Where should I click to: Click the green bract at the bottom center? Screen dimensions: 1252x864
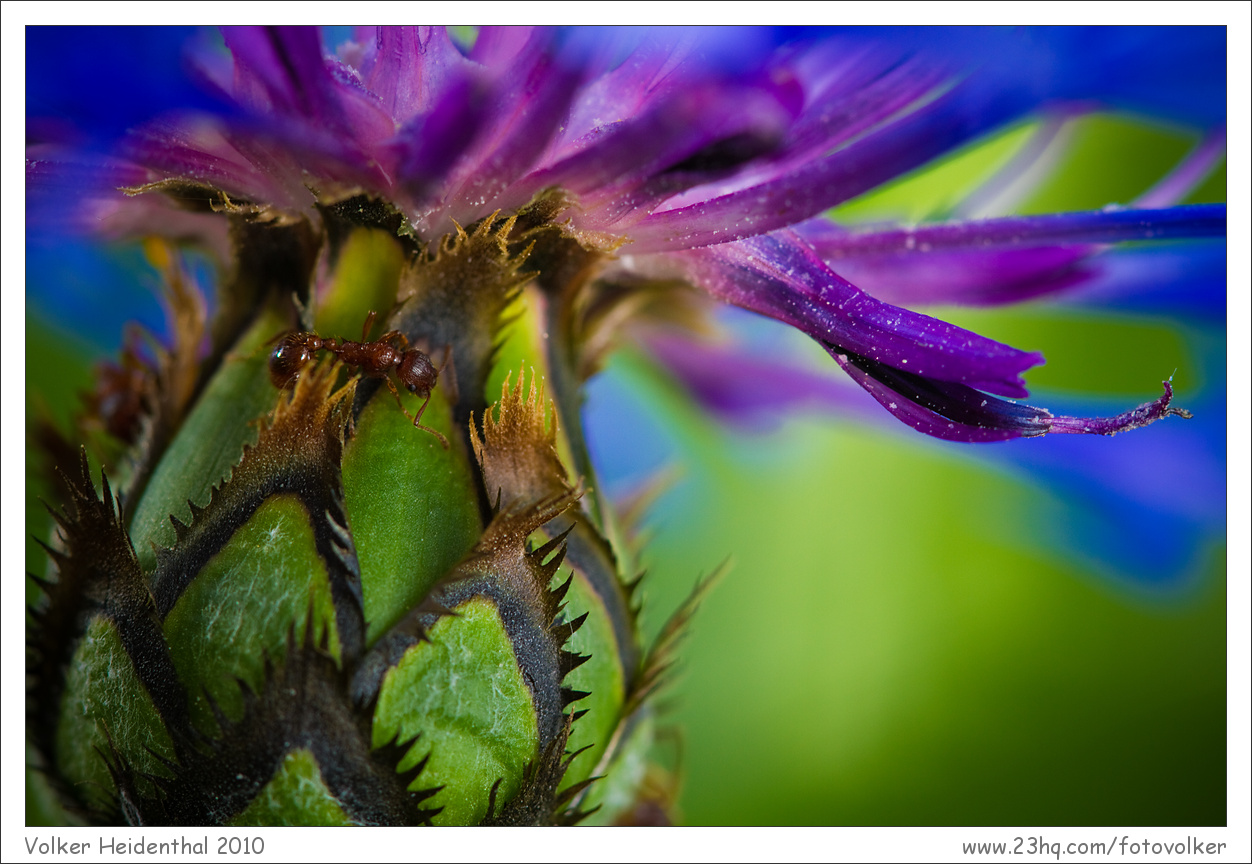point(458,700)
